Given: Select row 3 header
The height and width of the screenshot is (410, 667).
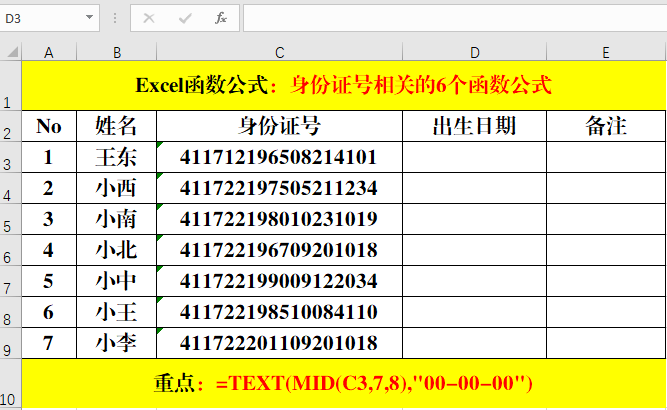Looking at the screenshot, I should click(x=10, y=157).
